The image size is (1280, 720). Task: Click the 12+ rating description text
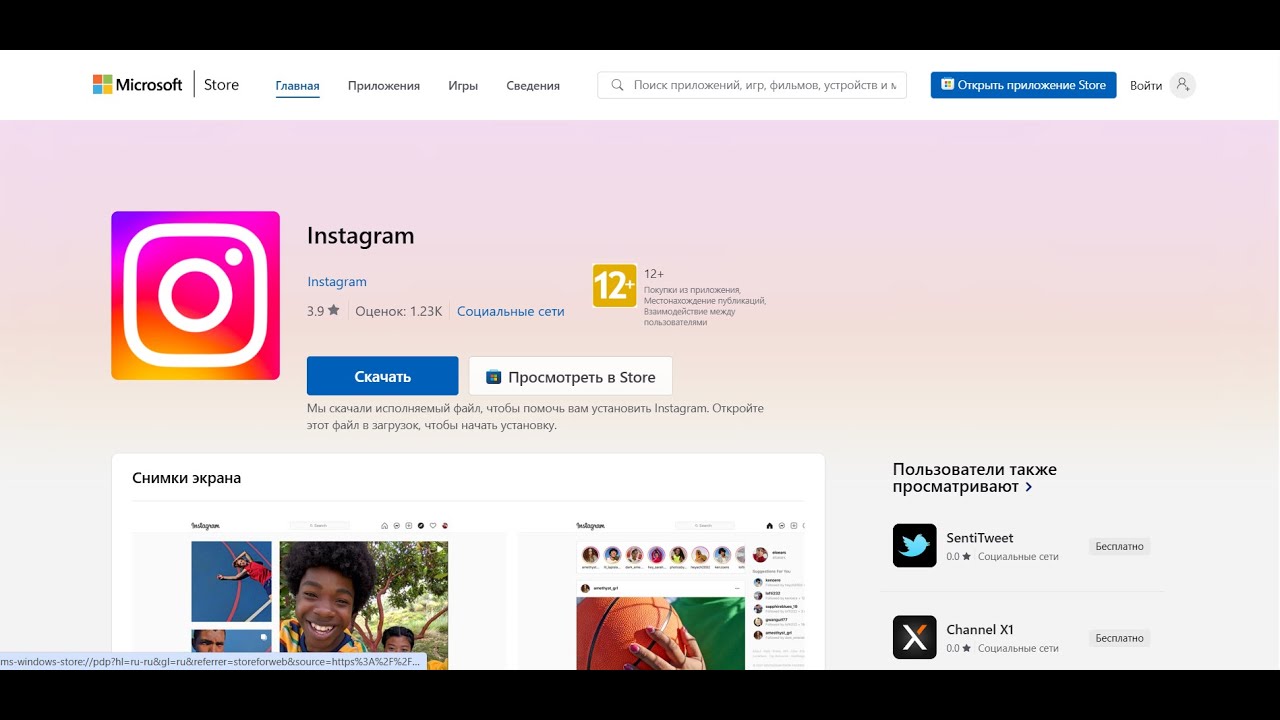click(705, 306)
